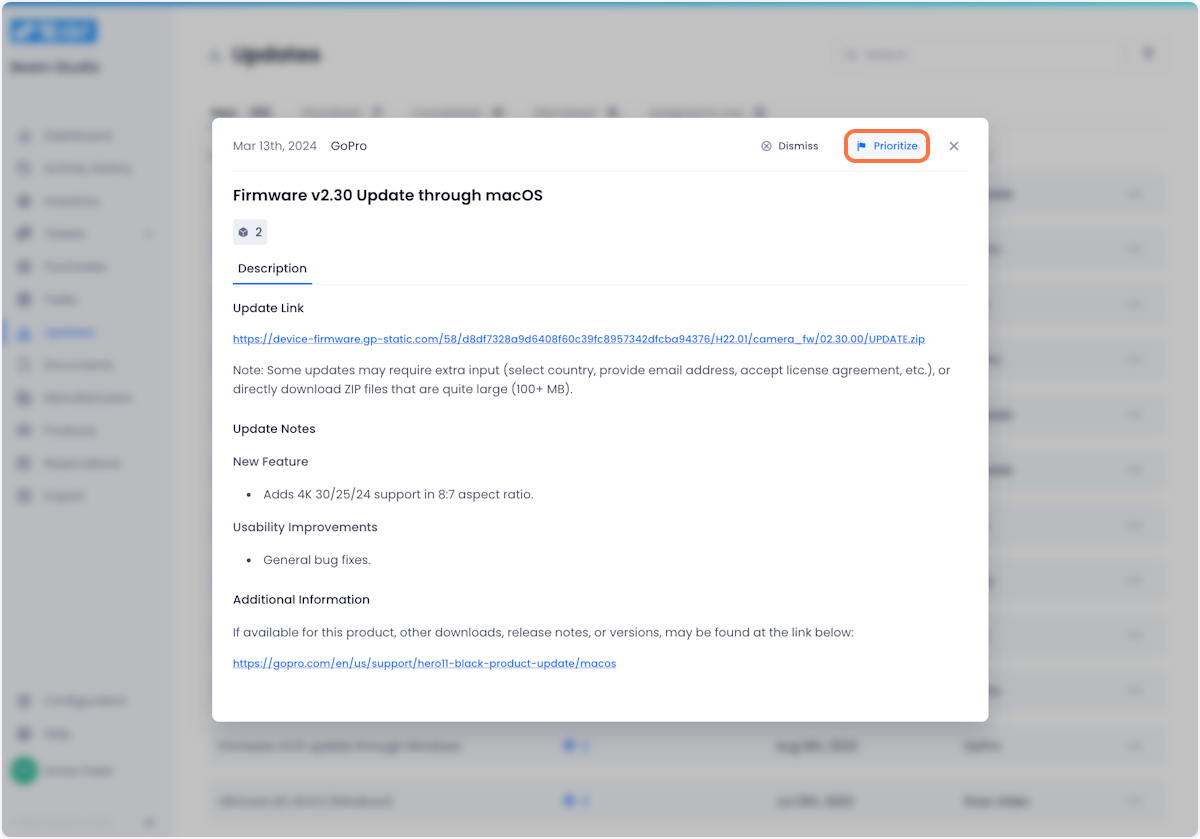Click the 'Update Notes' heading

pos(274,429)
